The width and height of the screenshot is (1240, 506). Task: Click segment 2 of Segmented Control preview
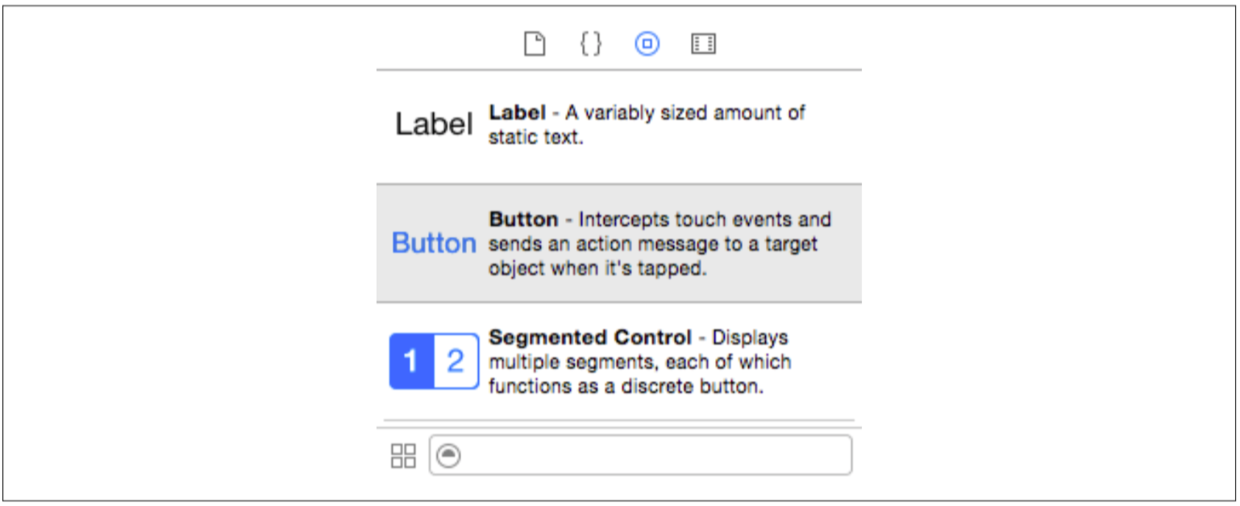click(456, 361)
